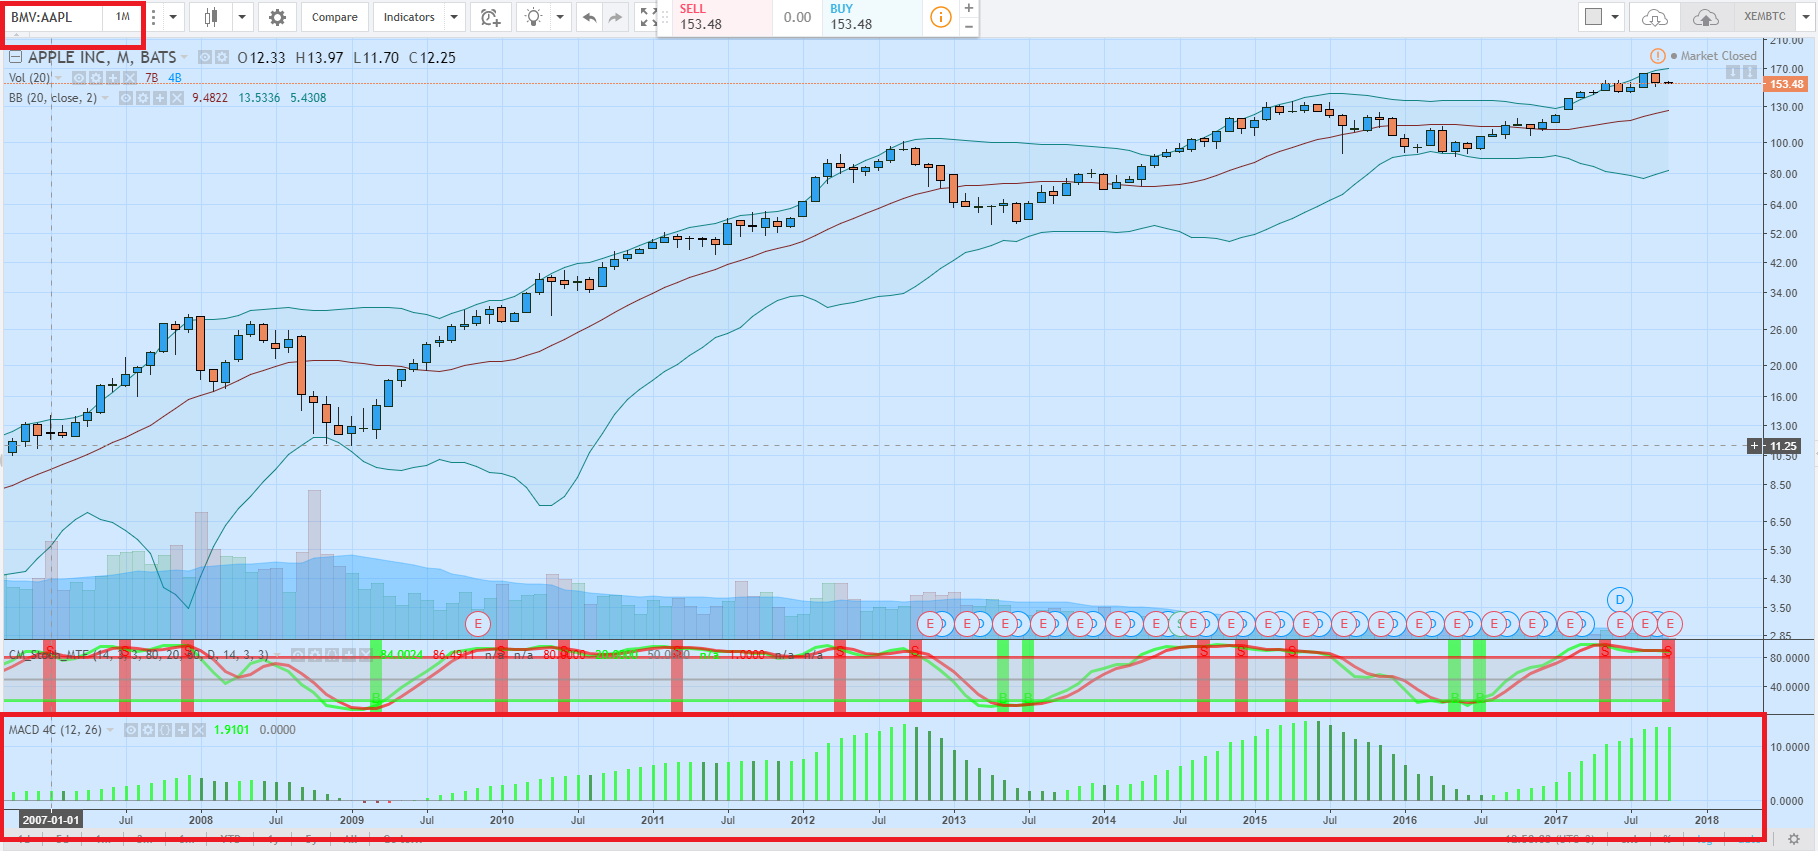Click the dividend D marker near 2017
Viewport: 1818px width, 851px height.
1619,599
